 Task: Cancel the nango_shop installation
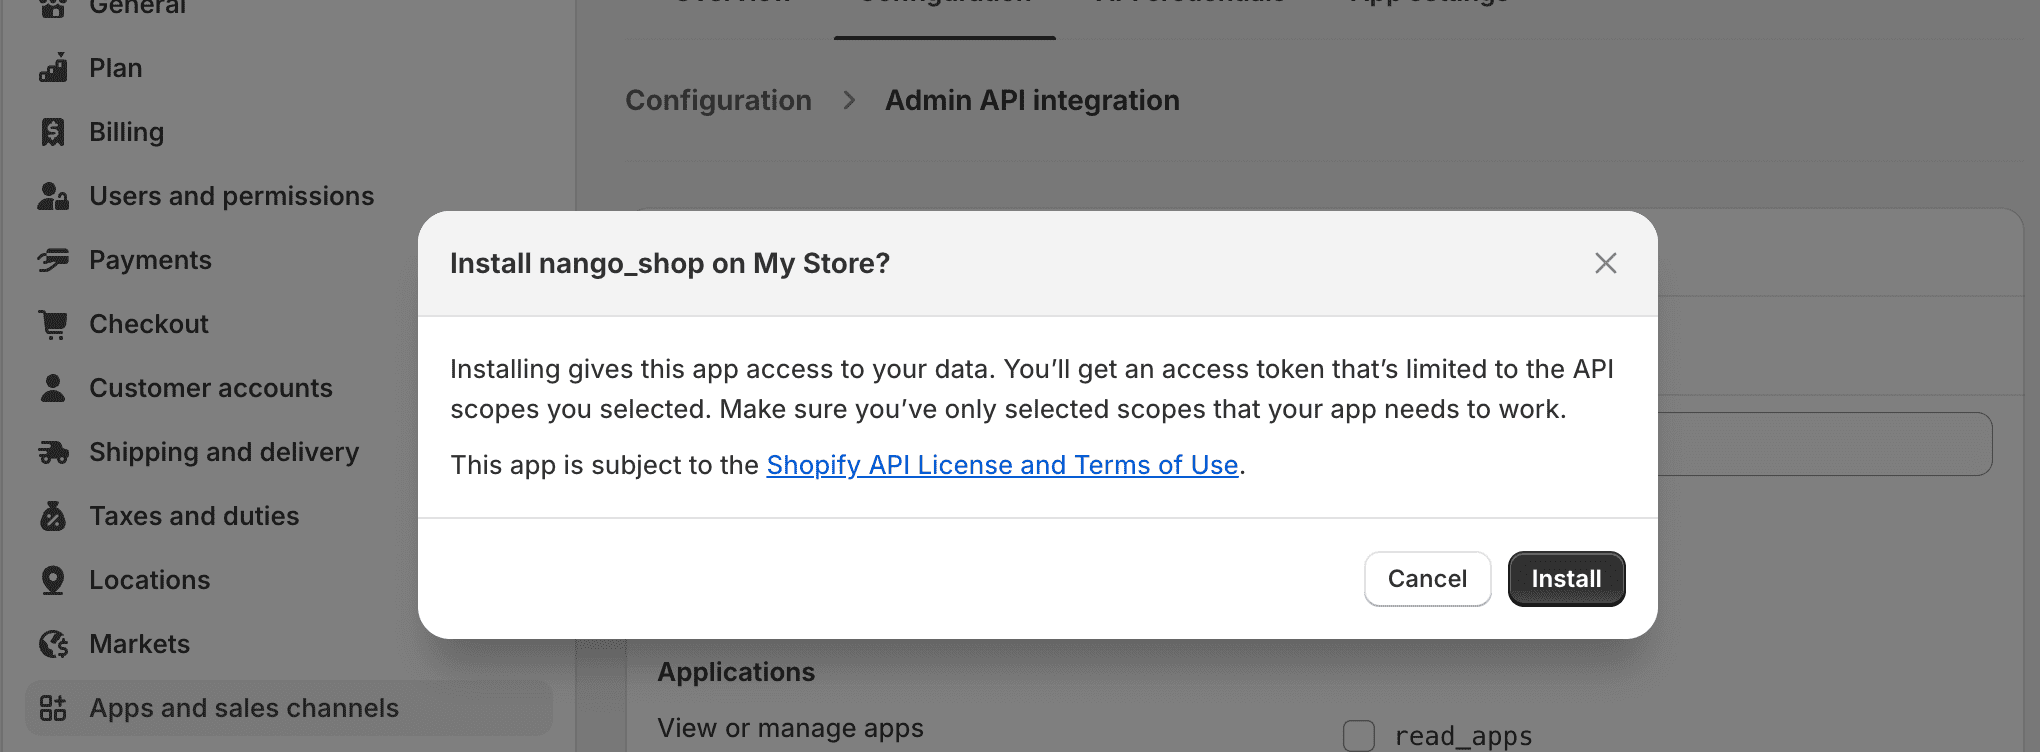point(1427,579)
